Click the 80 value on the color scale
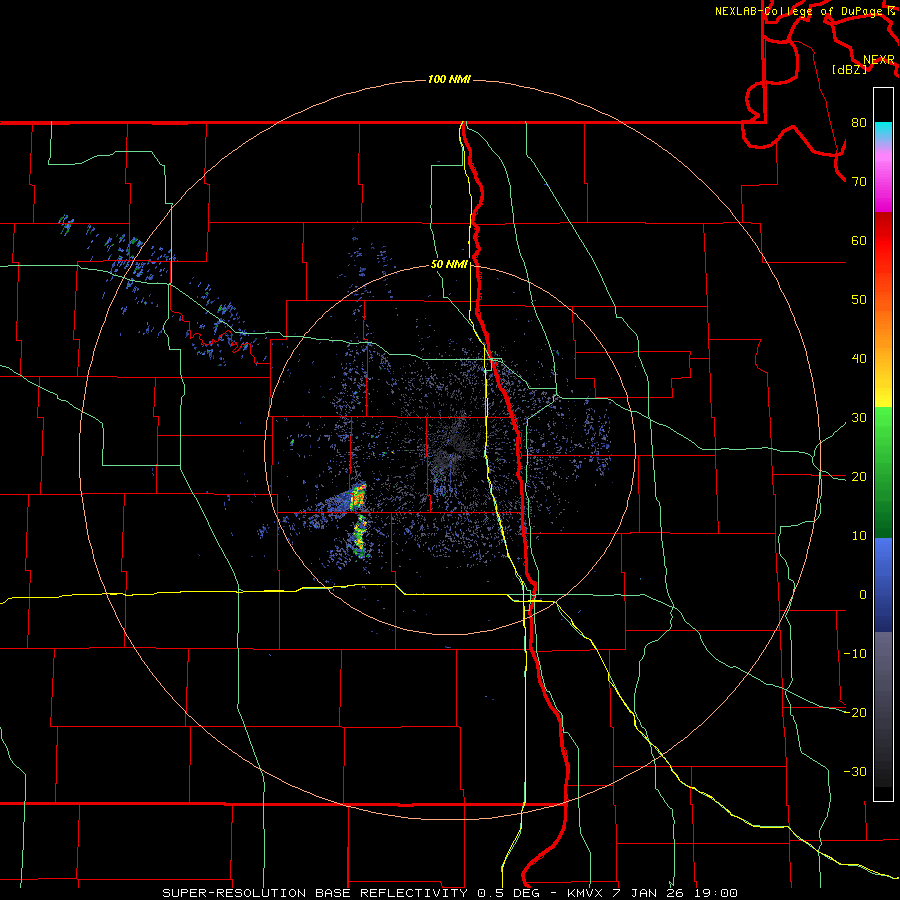Screen dimensions: 900x900 coord(859,122)
